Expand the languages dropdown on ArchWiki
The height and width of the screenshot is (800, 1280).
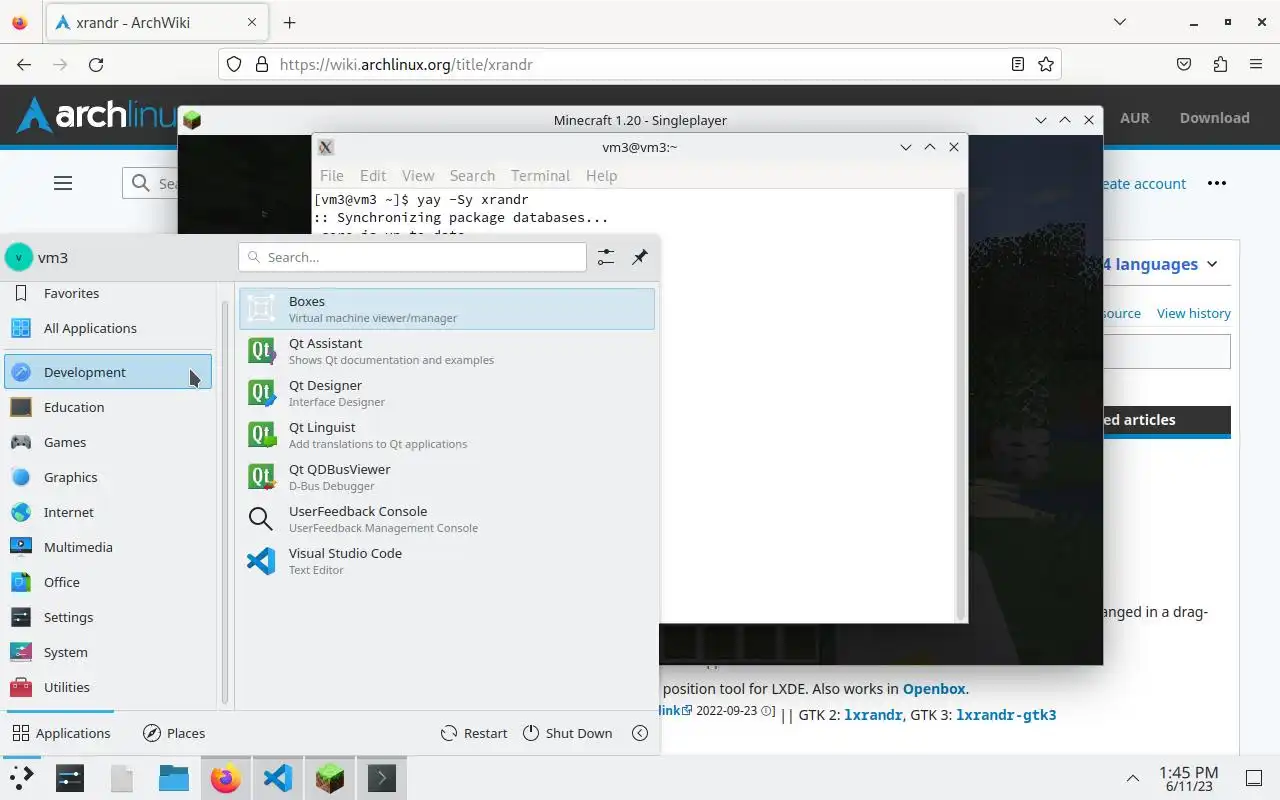(x=1161, y=264)
